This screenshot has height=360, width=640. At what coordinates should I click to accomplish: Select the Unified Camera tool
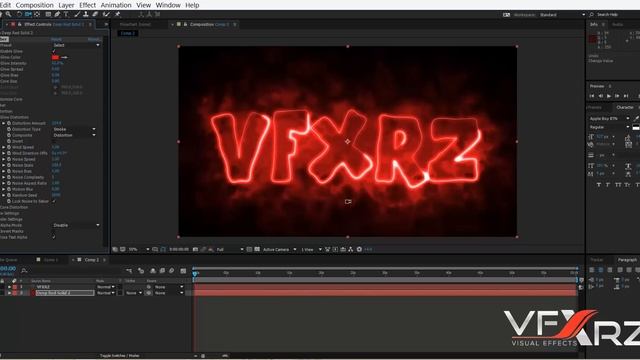pos(28,14)
